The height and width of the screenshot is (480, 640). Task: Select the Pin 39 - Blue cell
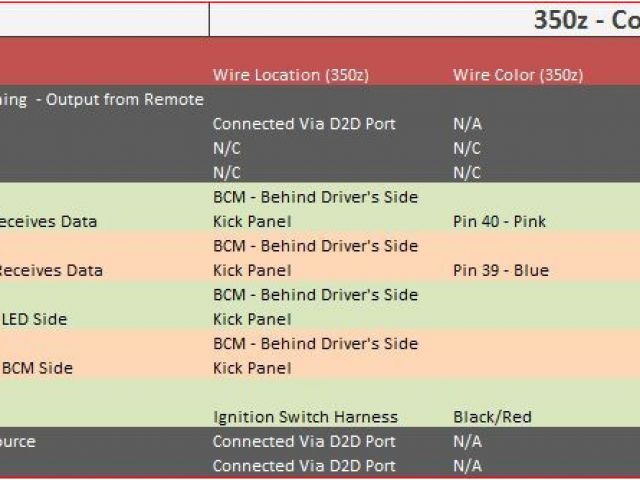pyautogui.click(x=499, y=270)
